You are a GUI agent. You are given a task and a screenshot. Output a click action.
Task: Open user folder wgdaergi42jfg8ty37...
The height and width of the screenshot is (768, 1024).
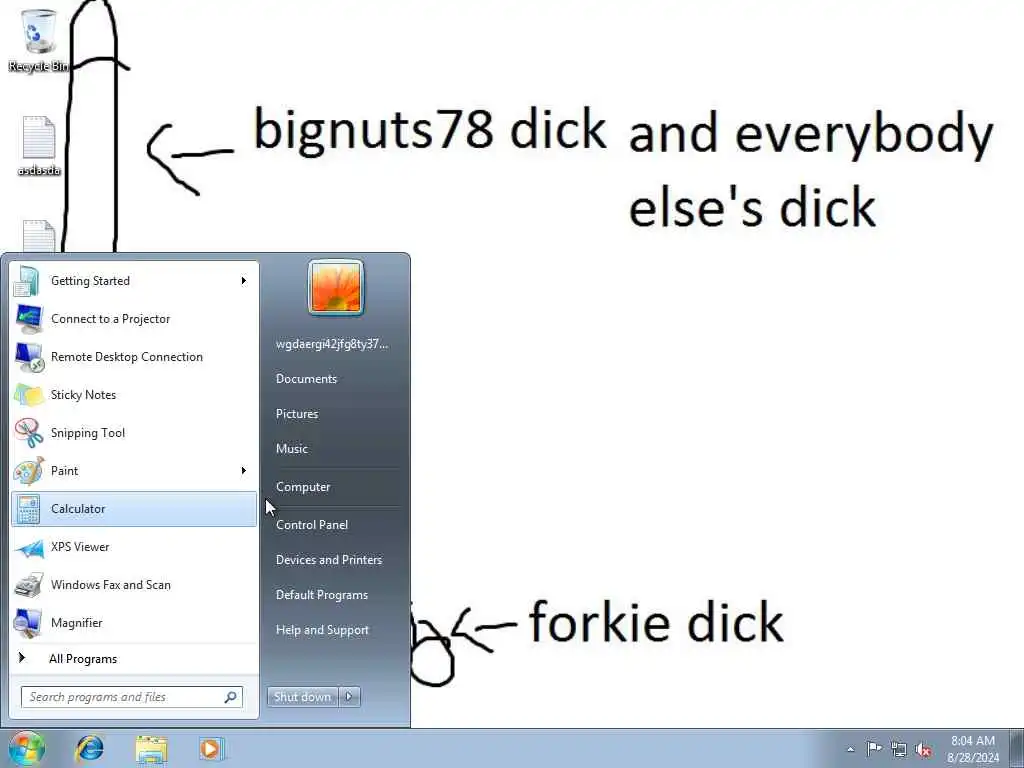[332, 344]
